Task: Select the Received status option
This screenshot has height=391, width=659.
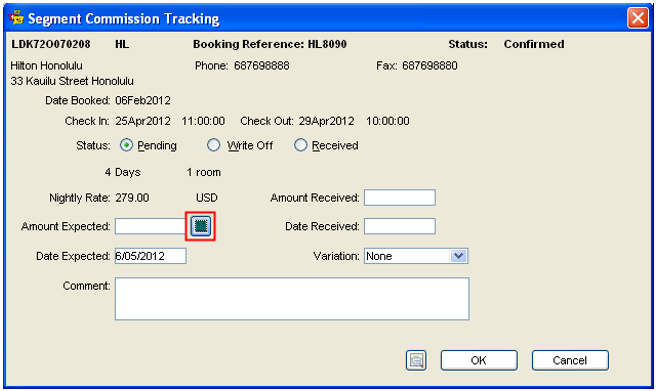Action: [301, 145]
